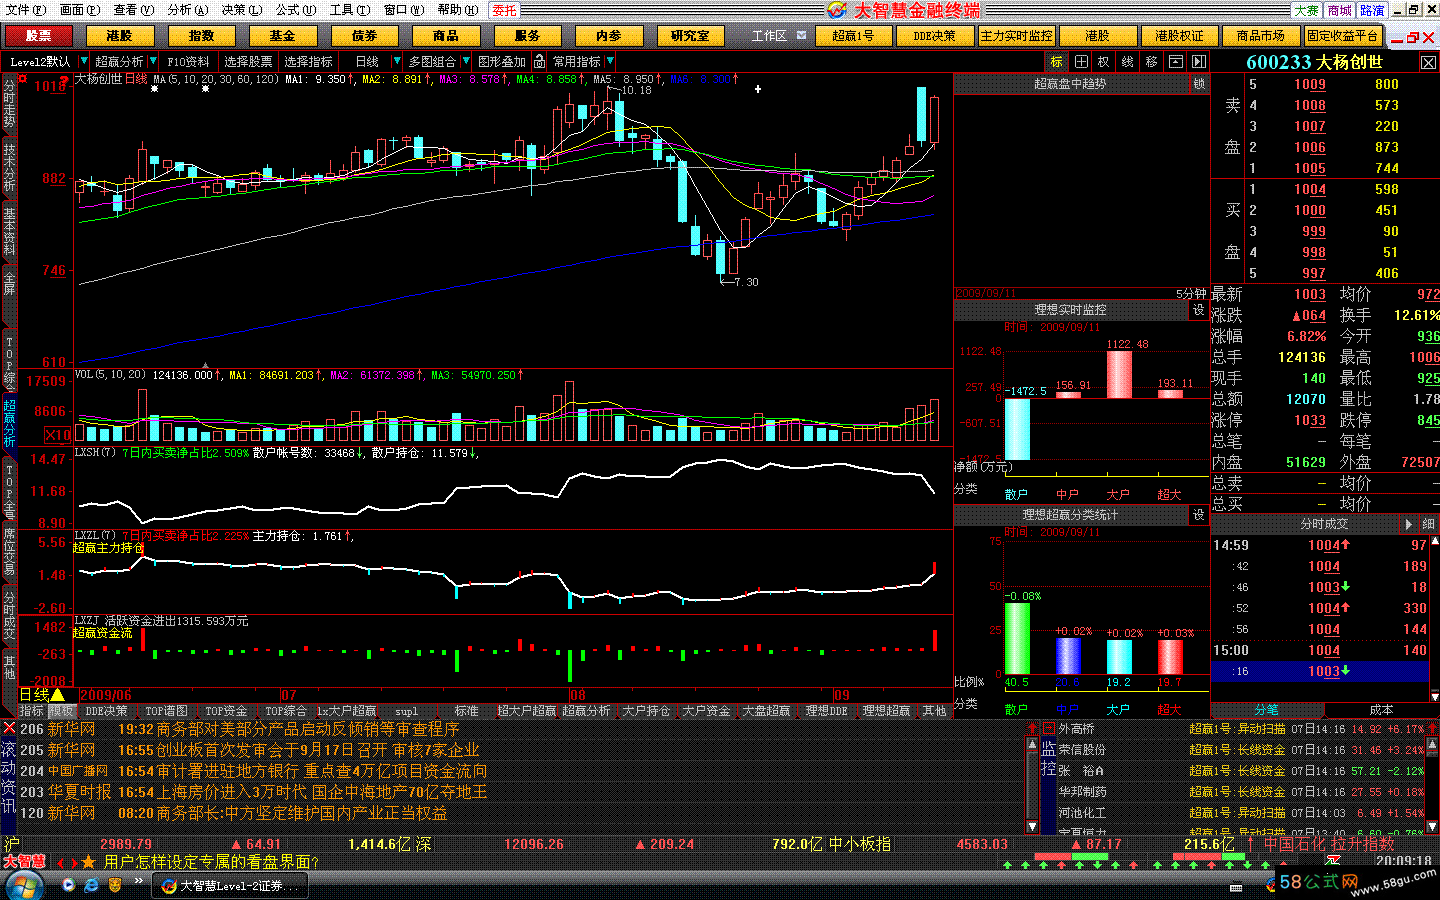Open 主力实时监控 workspace button
Image resolution: width=1440 pixels, height=900 pixels.
(x=1016, y=36)
